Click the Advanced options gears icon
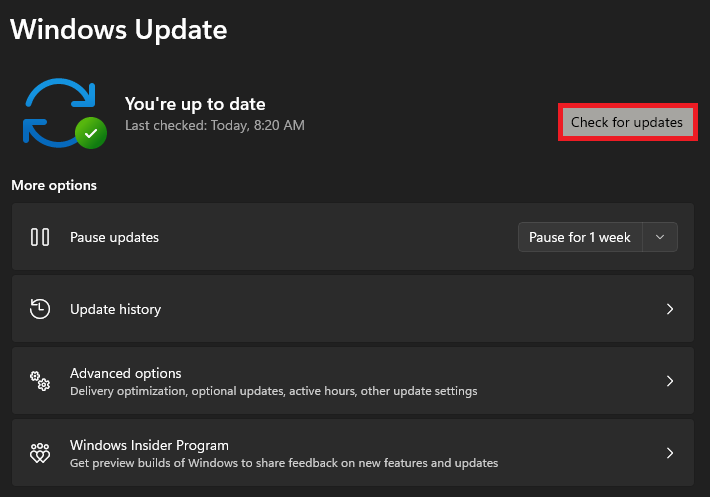 coord(40,381)
